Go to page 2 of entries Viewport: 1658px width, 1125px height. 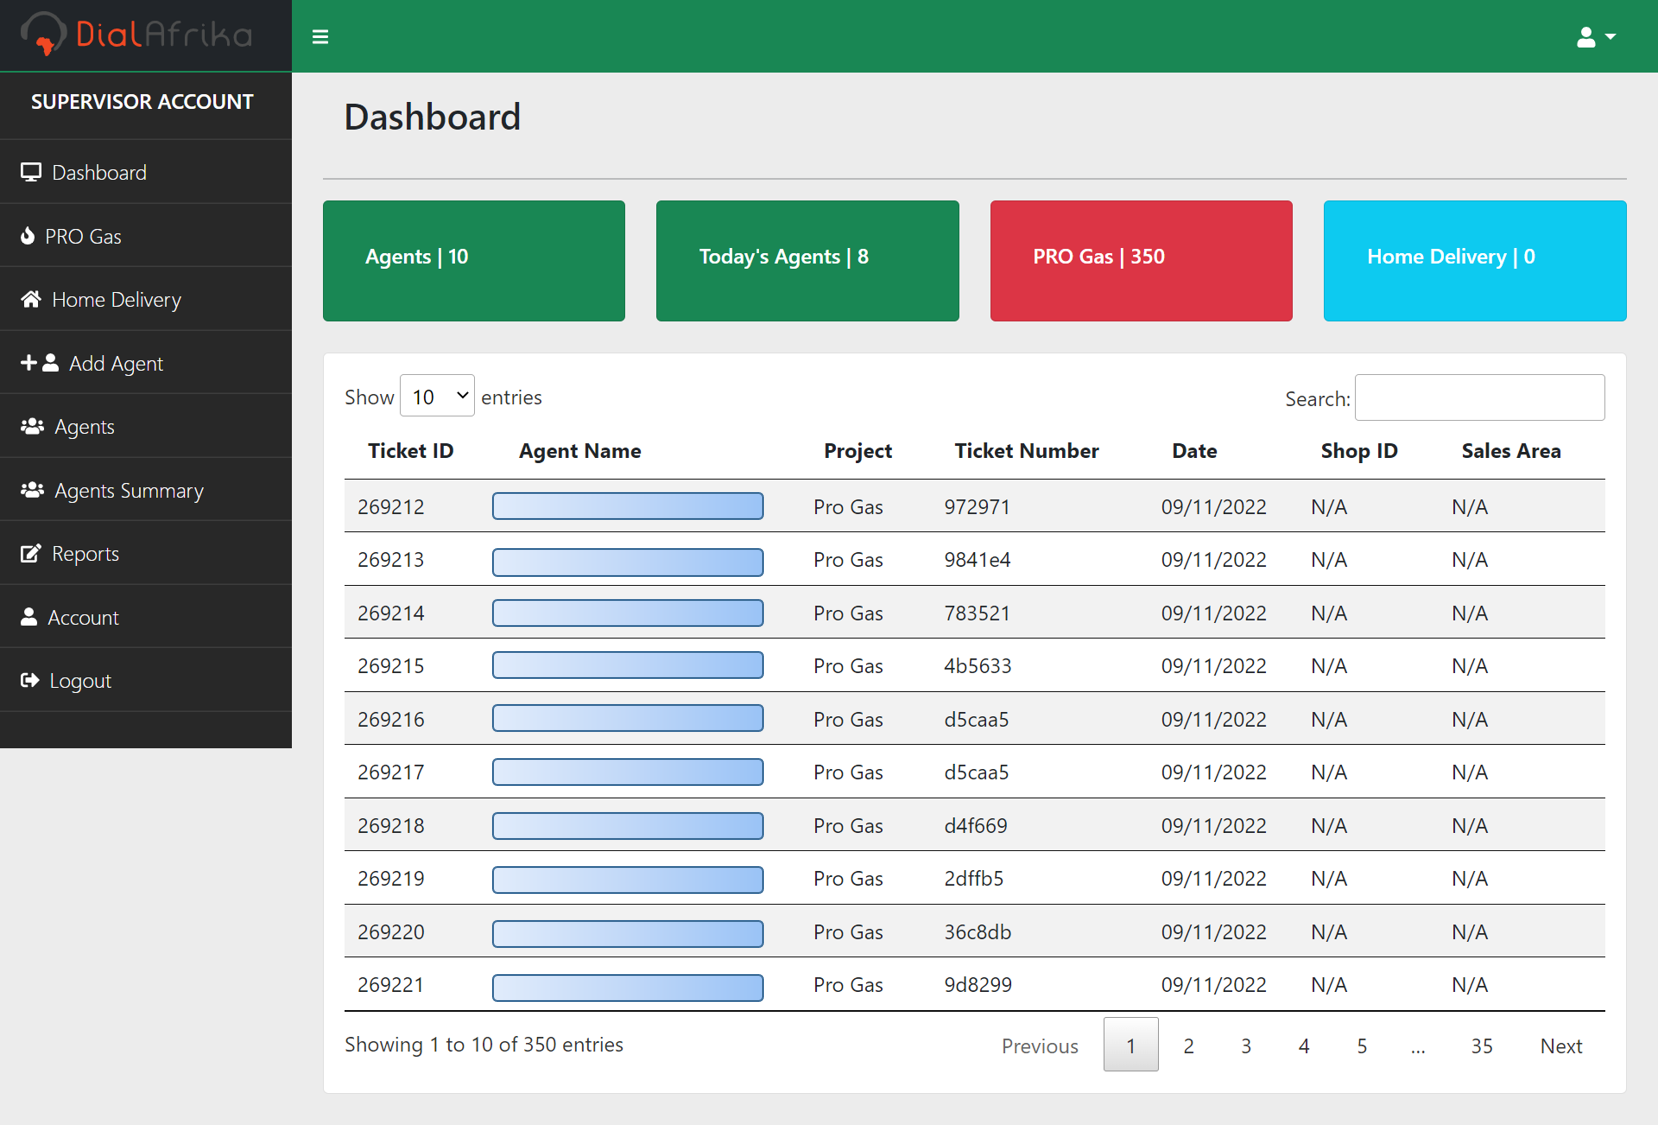click(1188, 1045)
